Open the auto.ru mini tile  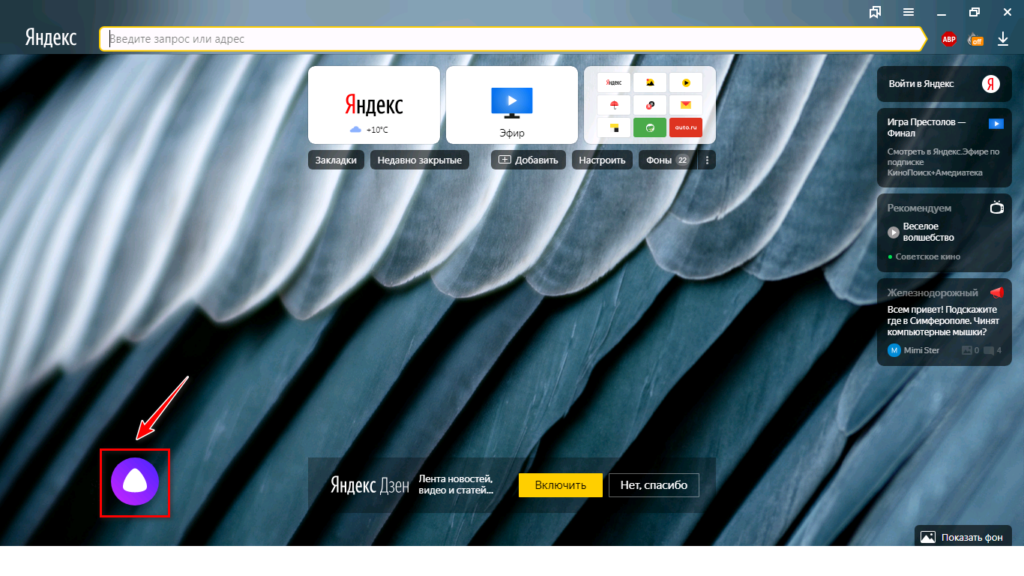coord(686,127)
